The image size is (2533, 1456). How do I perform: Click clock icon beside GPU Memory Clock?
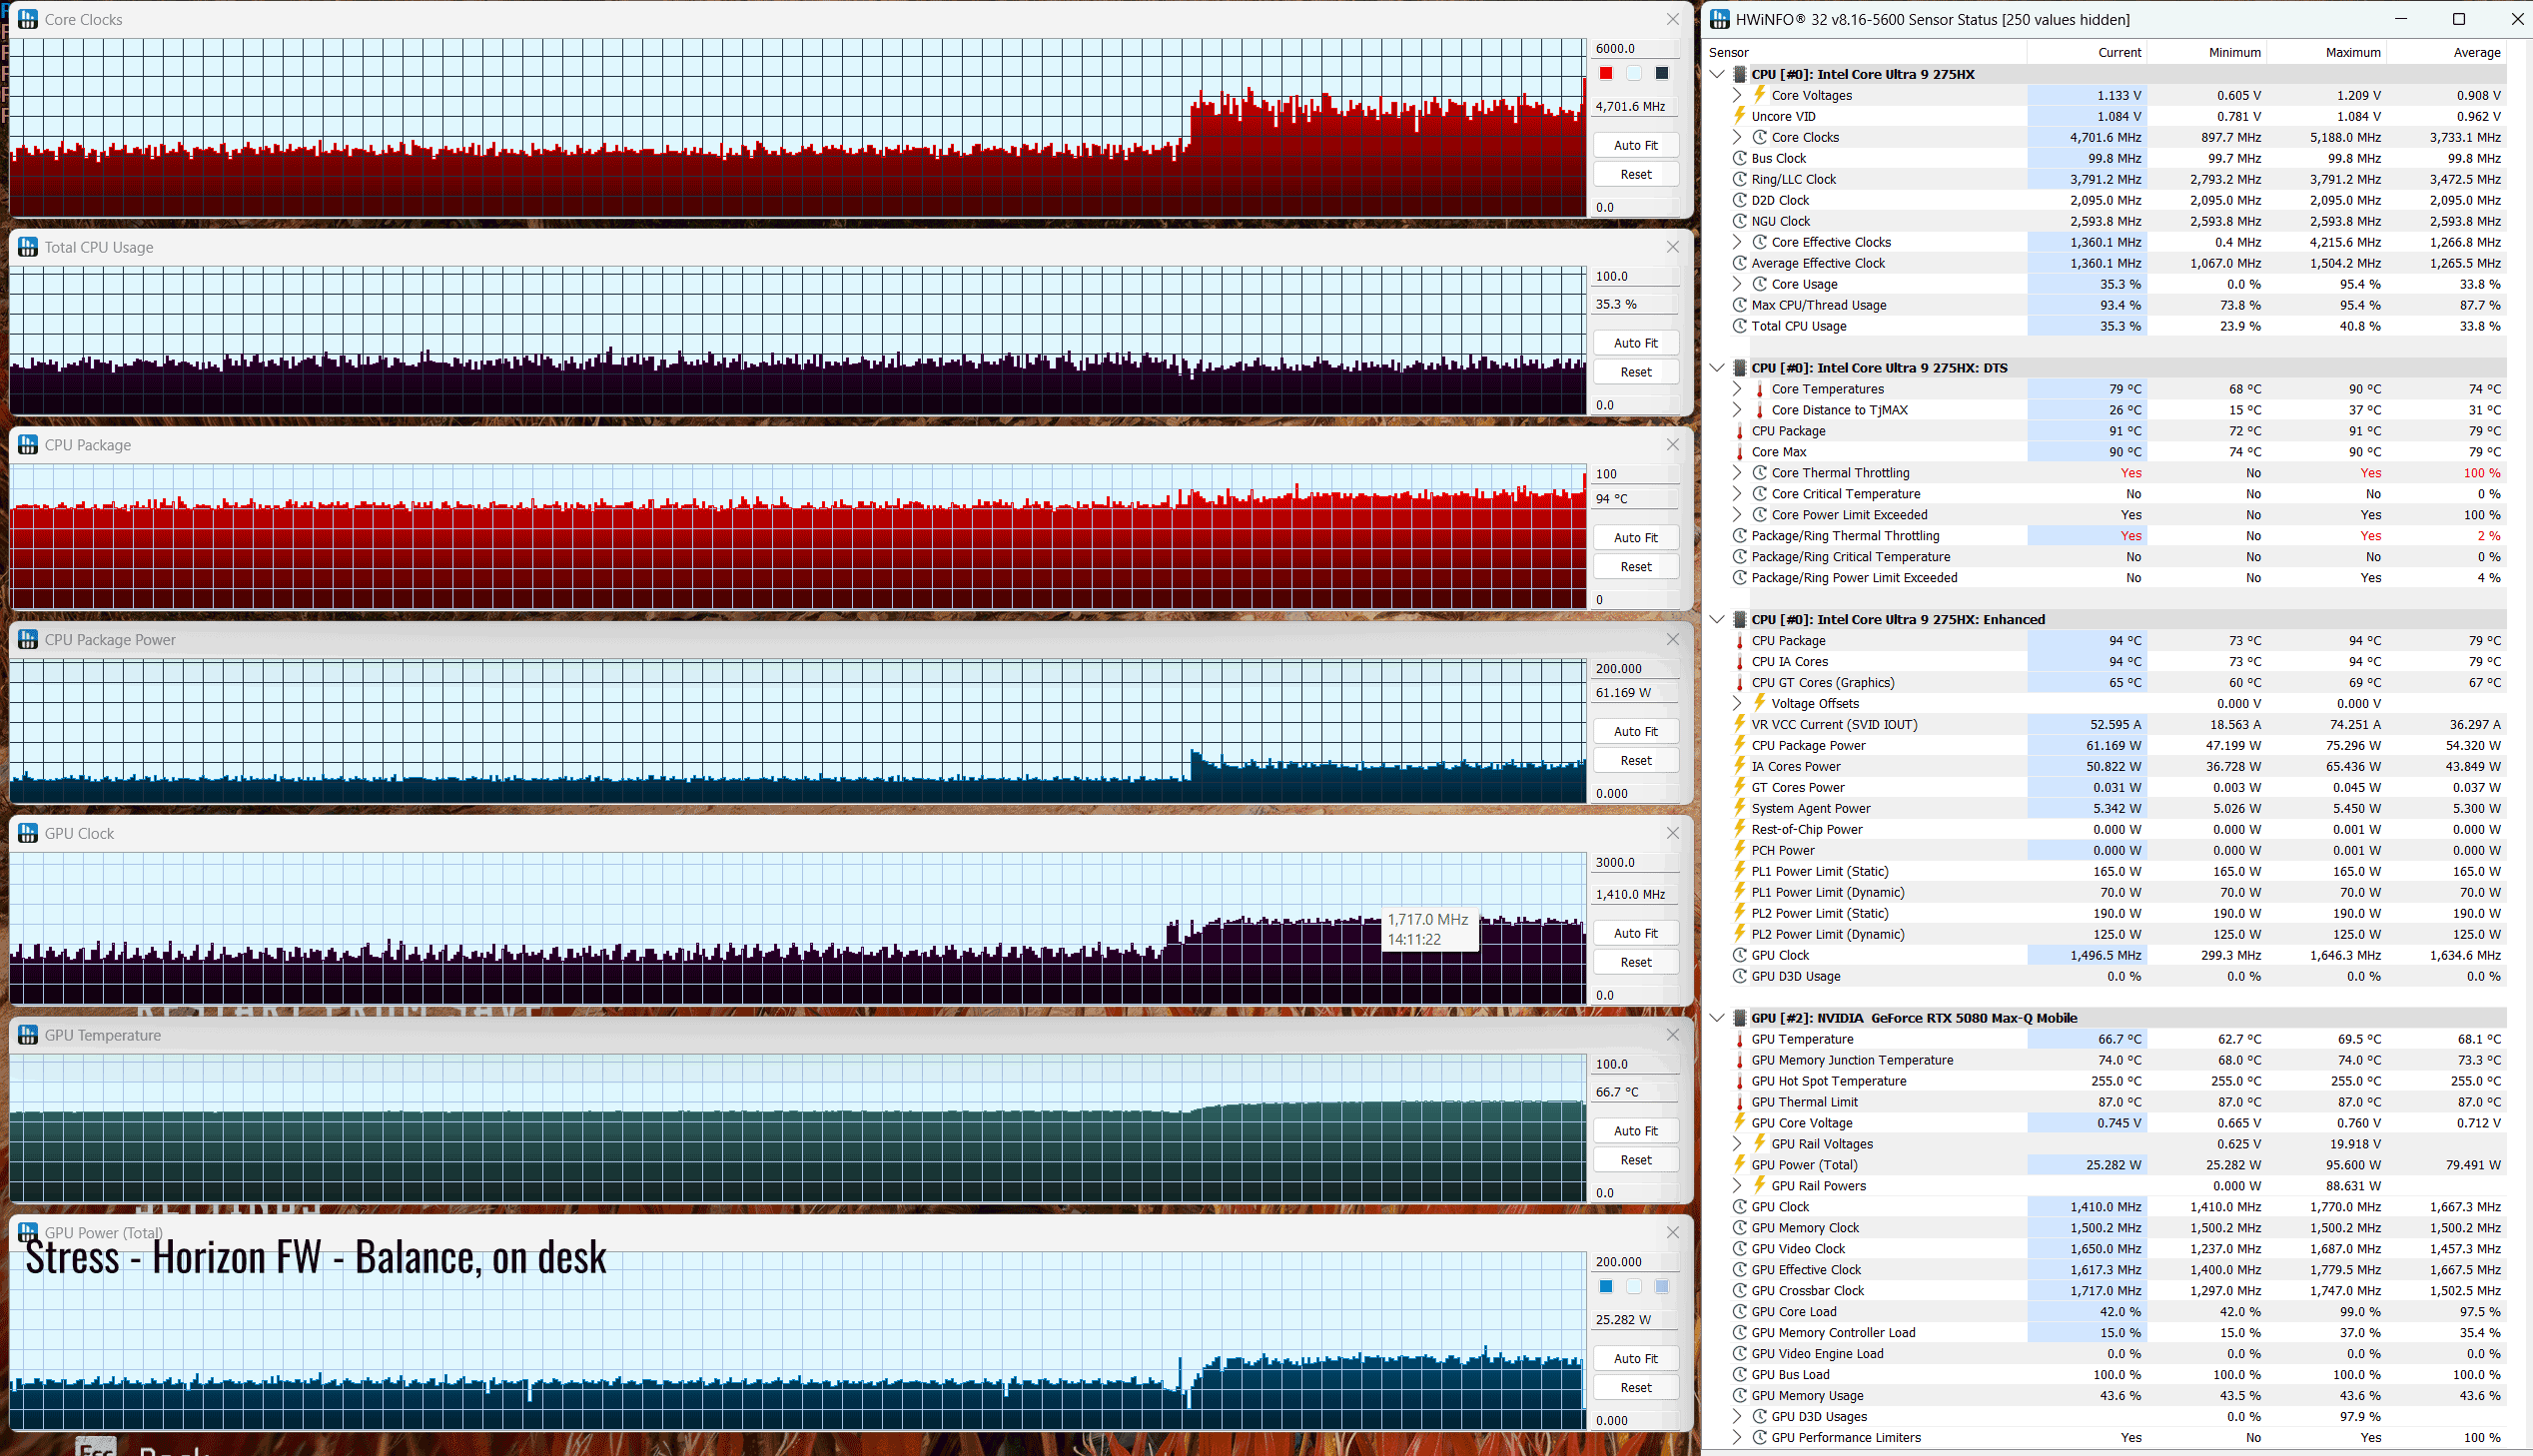(1740, 1228)
